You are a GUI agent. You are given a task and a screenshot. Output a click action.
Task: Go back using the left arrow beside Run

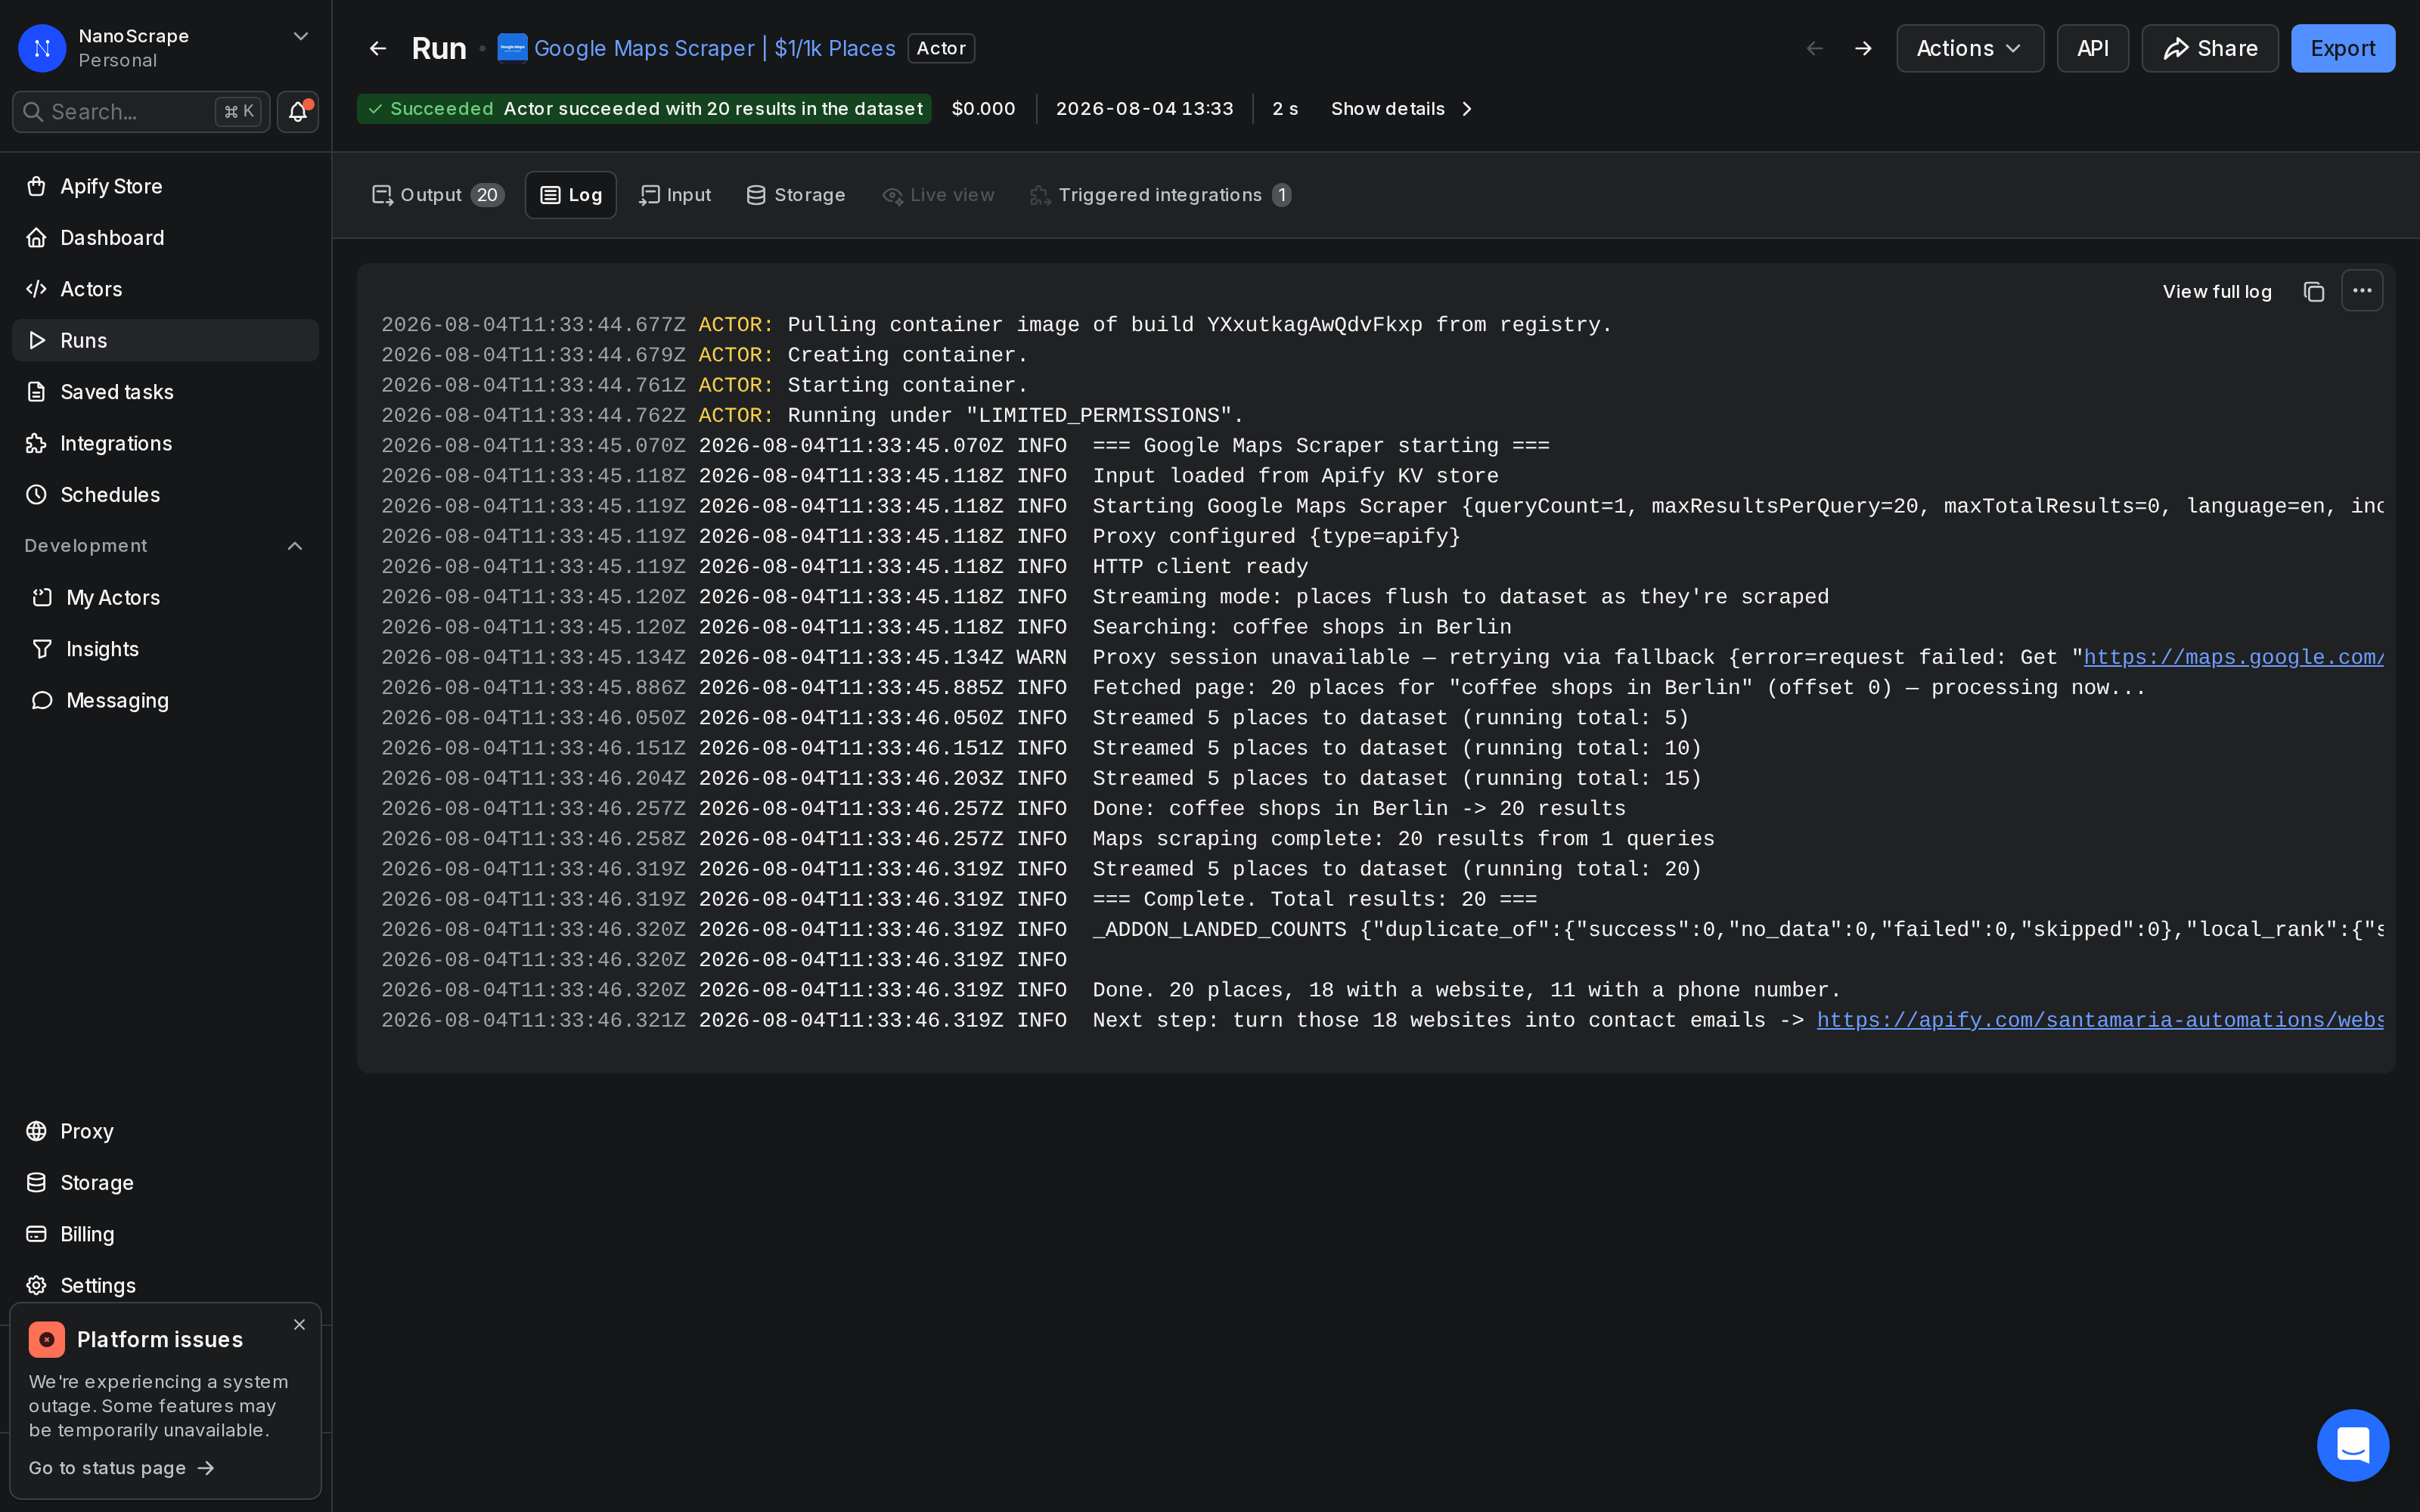point(378,48)
